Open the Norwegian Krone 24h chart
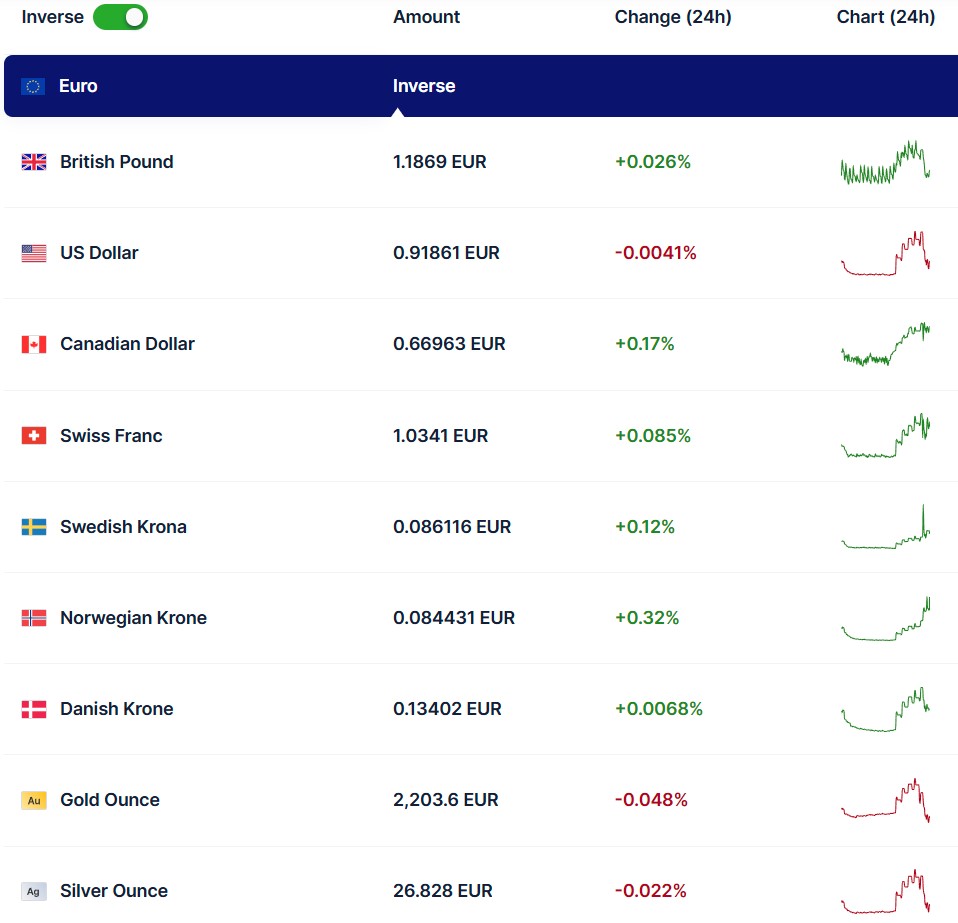 (x=885, y=619)
